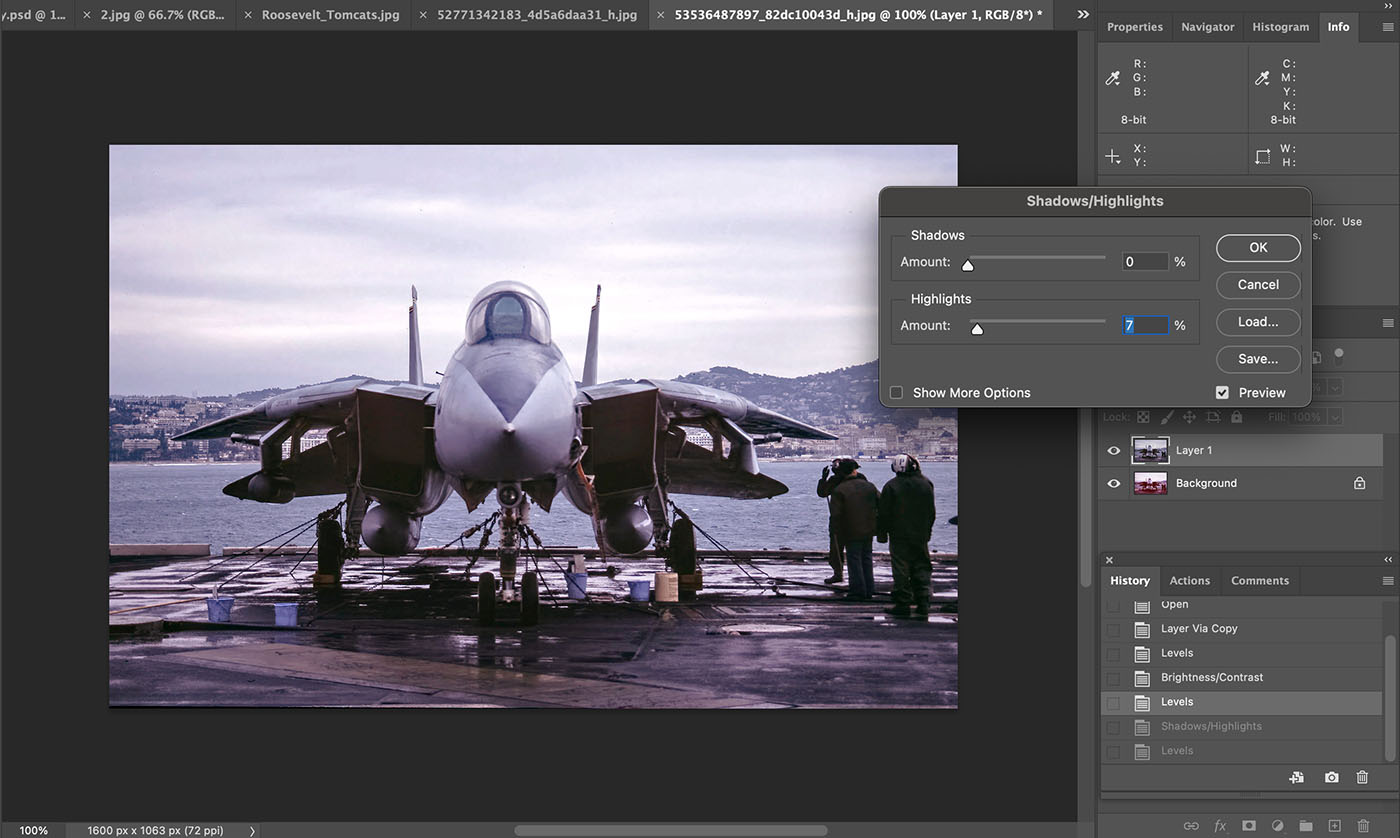
Task: Uncheck the Preview checkbox
Action: click(x=1222, y=393)
